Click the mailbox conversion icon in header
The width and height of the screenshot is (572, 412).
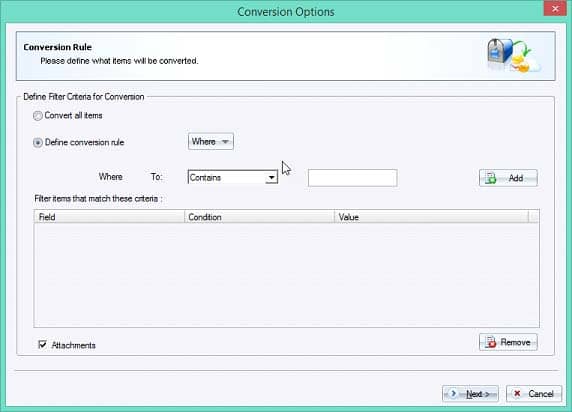point(514,55)
